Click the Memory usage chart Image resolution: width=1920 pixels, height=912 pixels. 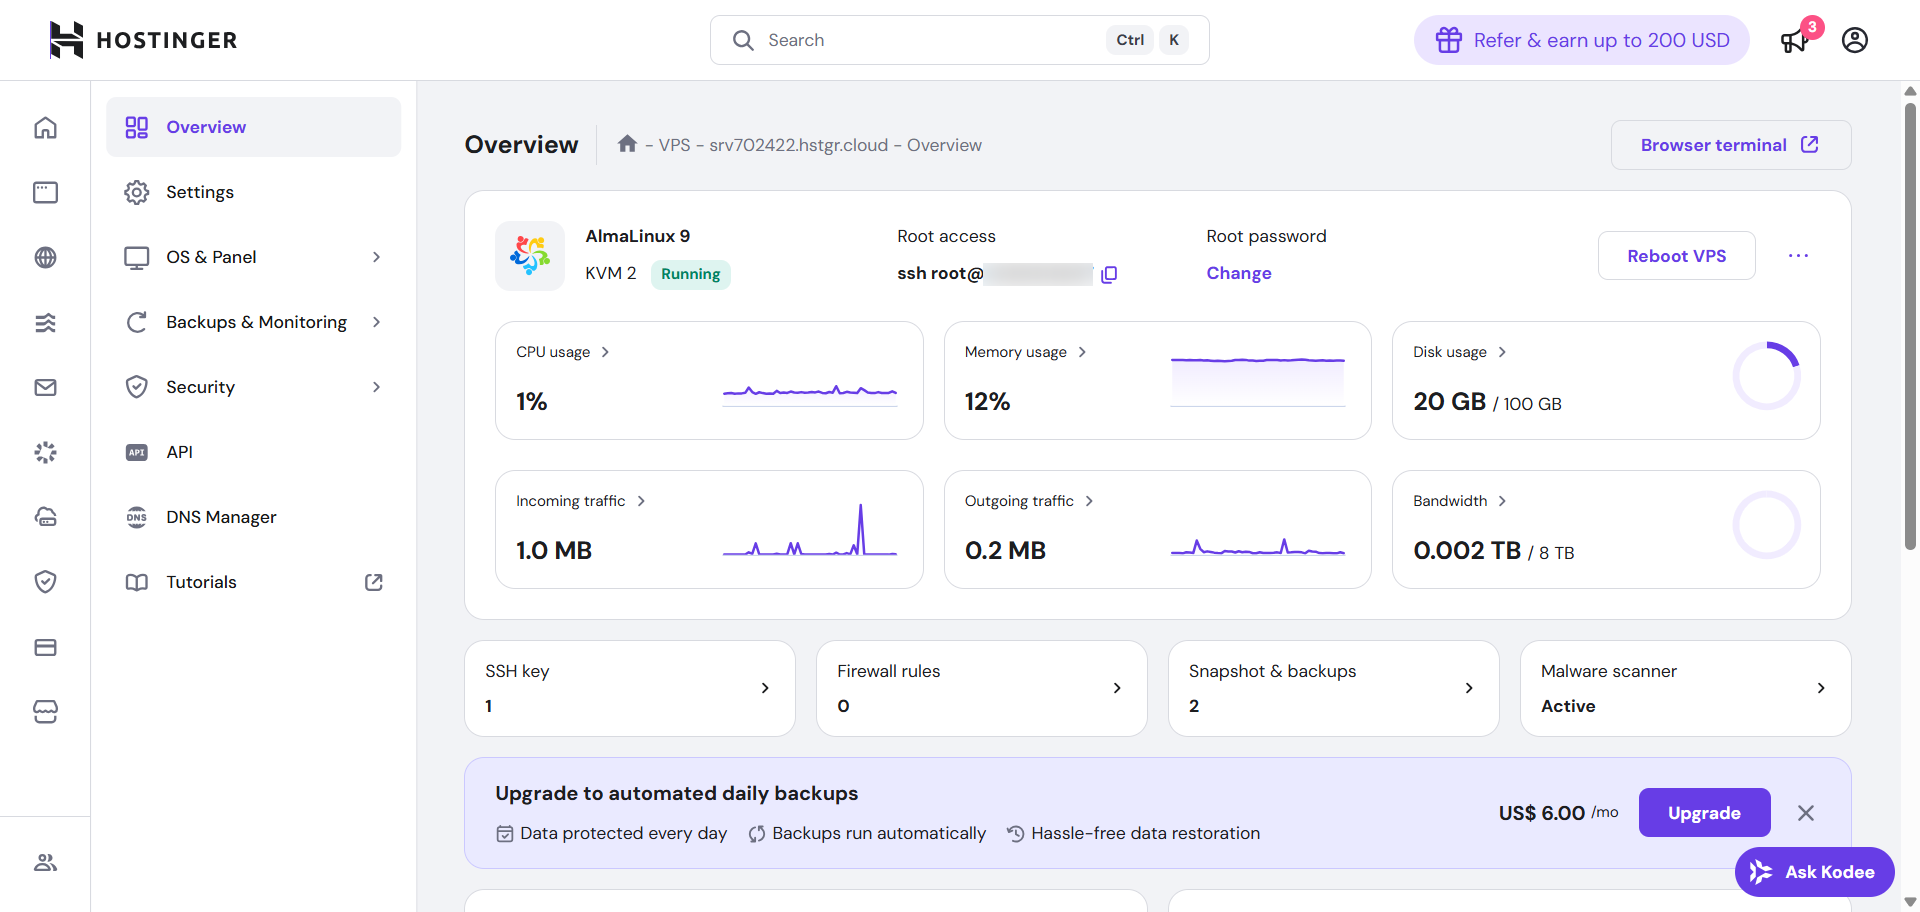tap(1258, 381)
